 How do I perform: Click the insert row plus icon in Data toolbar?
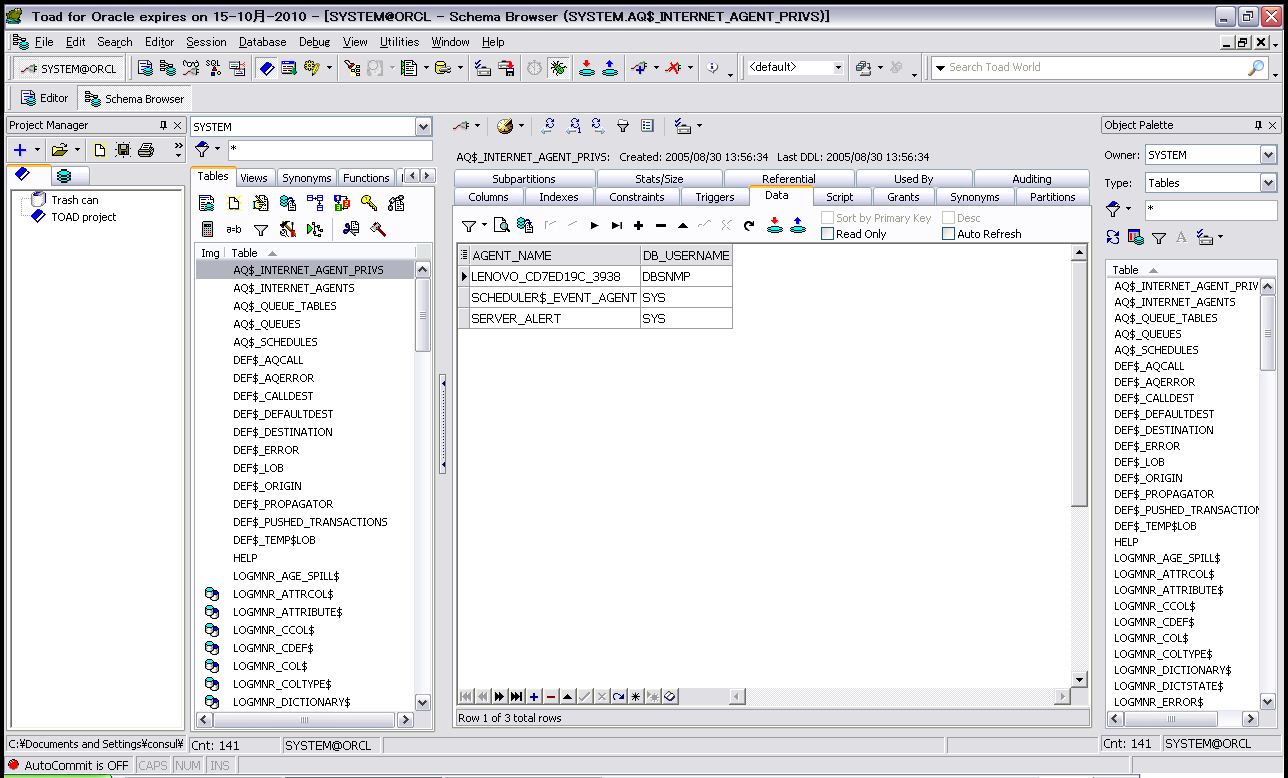638,226
